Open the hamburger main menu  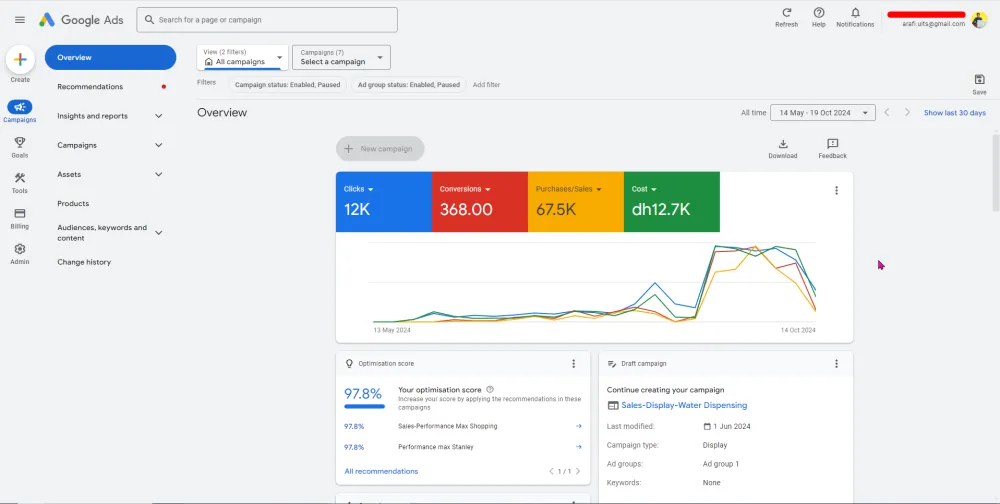tap(20, 20)
